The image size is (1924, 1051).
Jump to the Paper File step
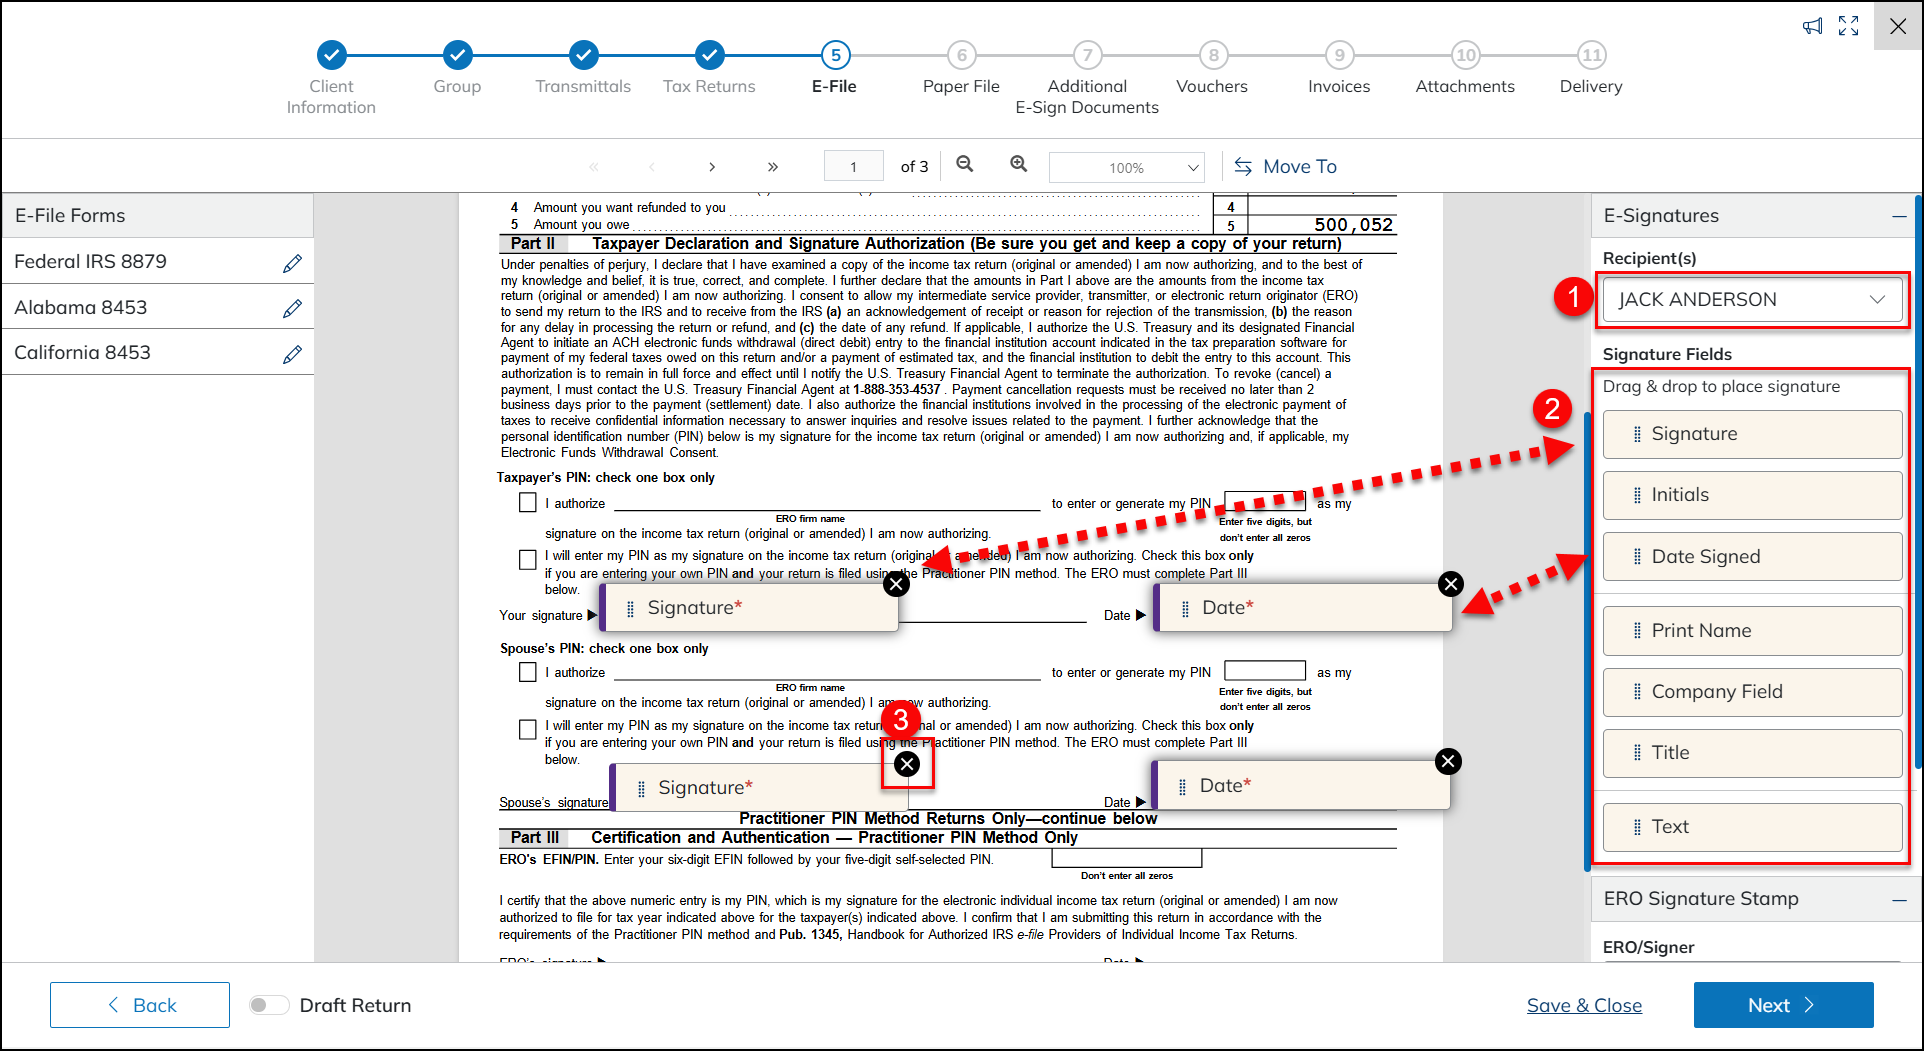961,55
